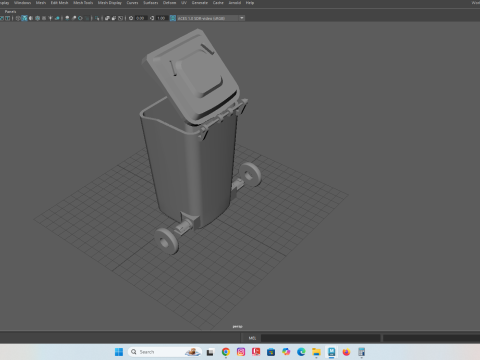Screen dimensions: 480x360
Task: Click the persp camera label
Action: [237, 326]
